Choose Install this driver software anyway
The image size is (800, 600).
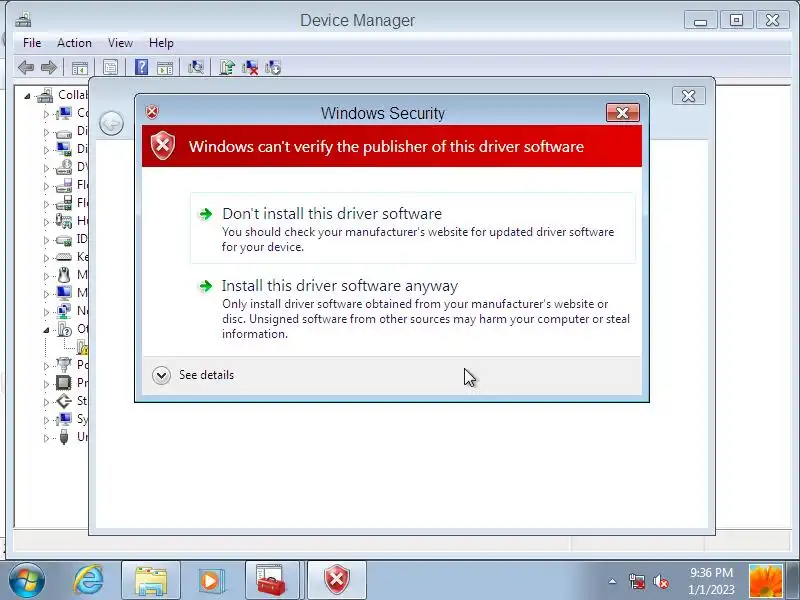pyautogui.click(x=413, y=309)
